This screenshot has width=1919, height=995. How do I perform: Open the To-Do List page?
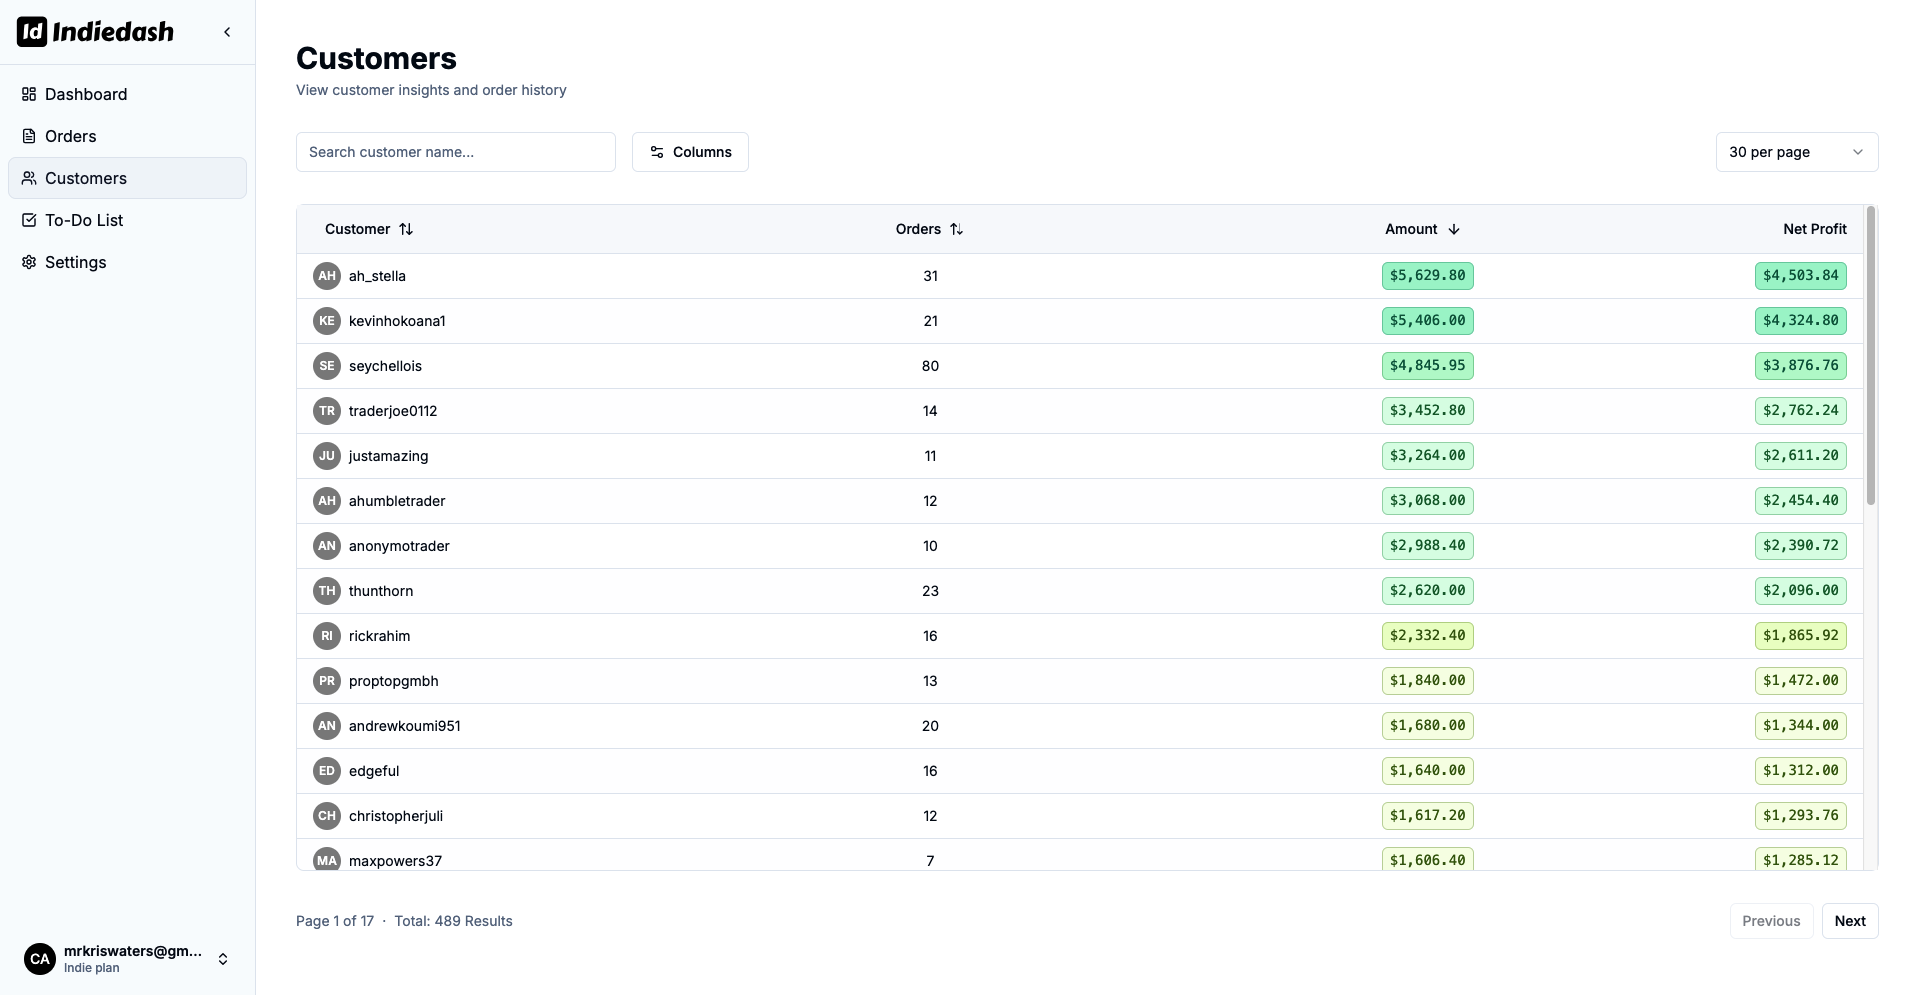127,220
